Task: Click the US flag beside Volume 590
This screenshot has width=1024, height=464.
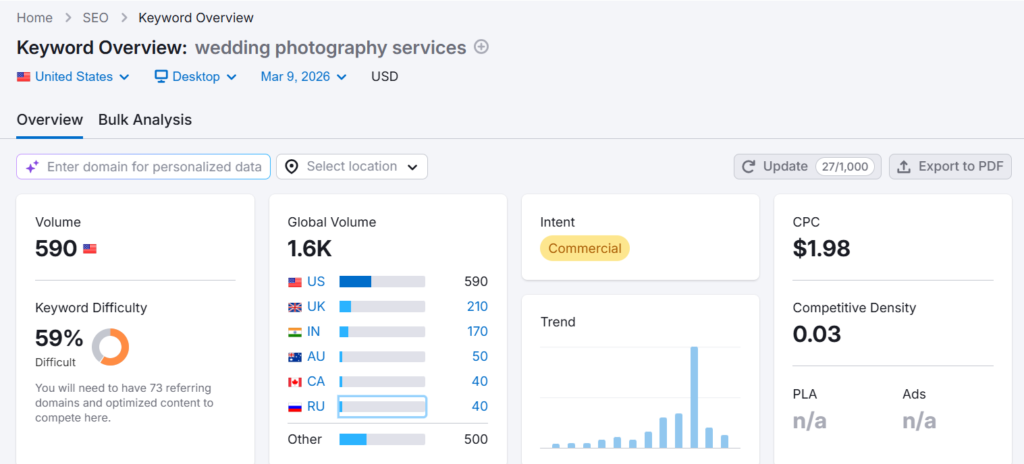Action: pos(90,249)
